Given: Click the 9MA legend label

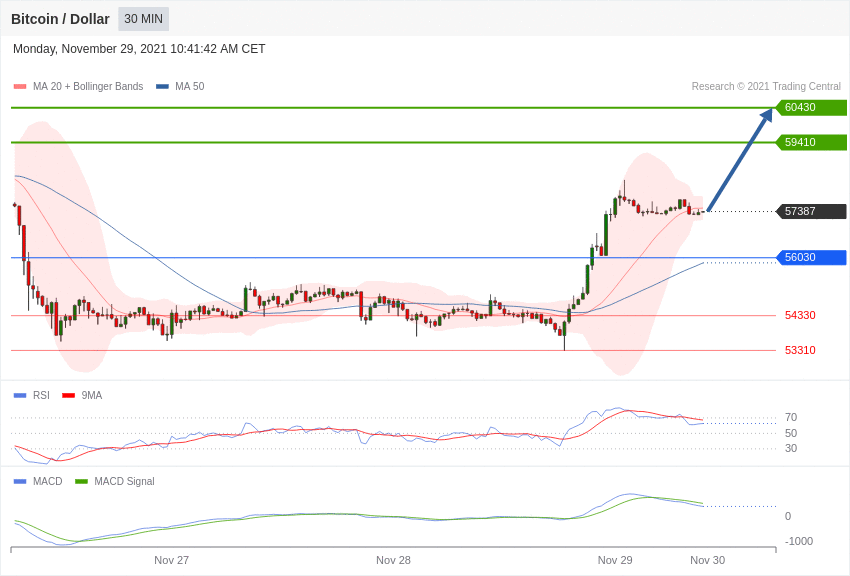Looking at the screenshot, I should coord(92,396).
